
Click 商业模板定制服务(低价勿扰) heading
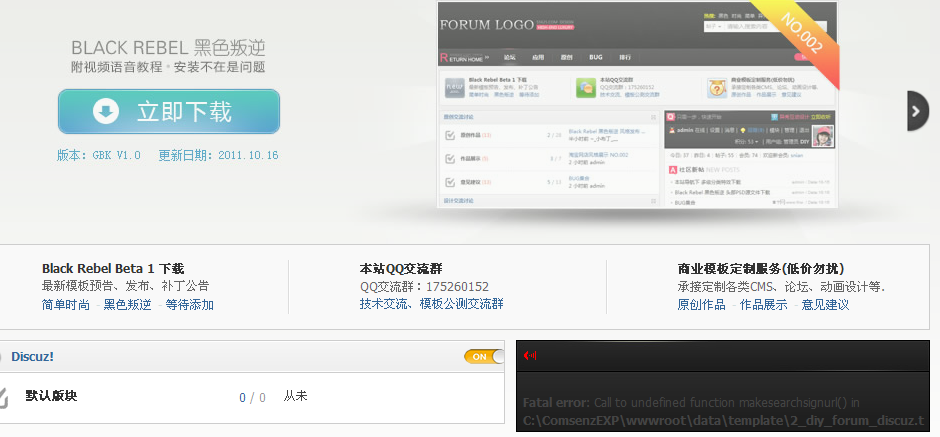[x=761, y=269]
